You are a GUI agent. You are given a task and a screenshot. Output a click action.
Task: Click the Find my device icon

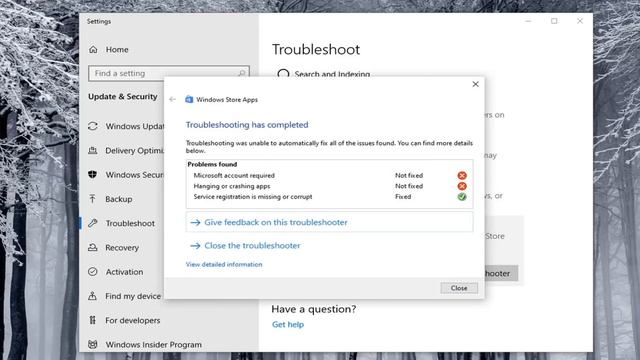tap(93, 296)
